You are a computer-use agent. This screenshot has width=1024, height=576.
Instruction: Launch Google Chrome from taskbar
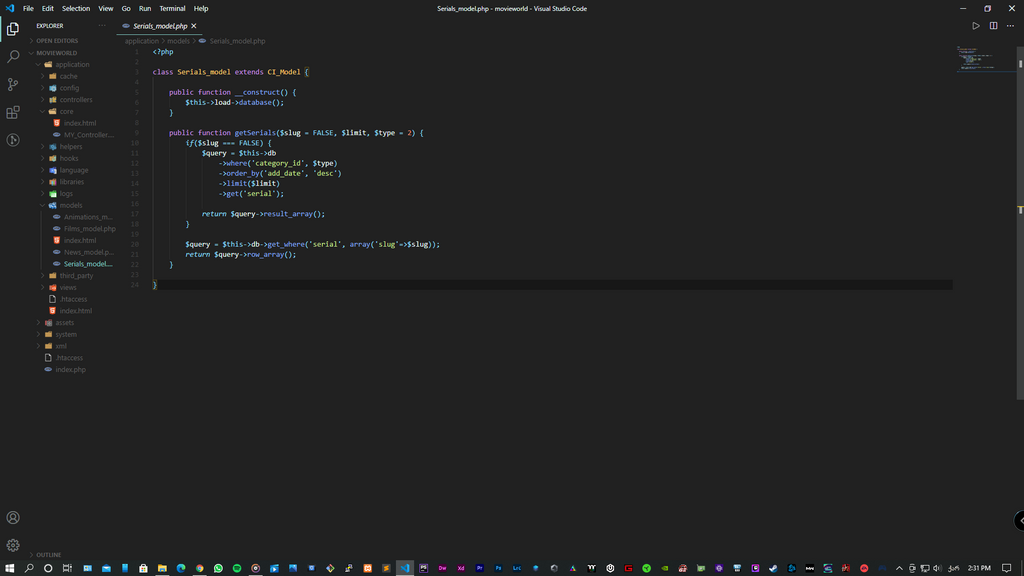coord(200,568)
